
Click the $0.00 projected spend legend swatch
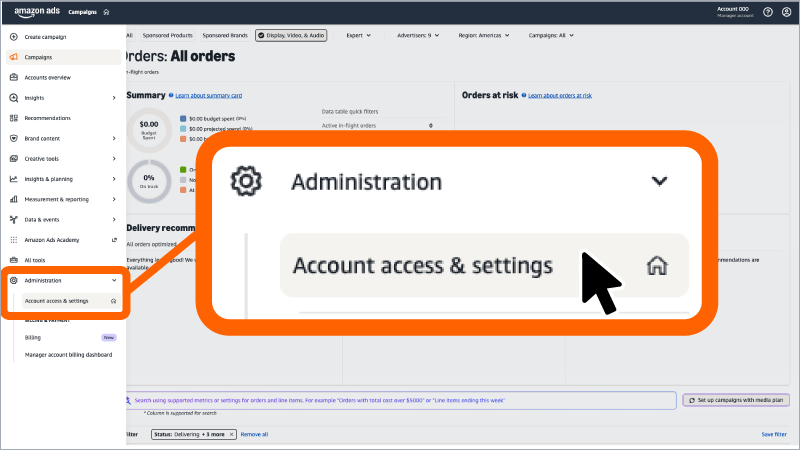point(183,129)
